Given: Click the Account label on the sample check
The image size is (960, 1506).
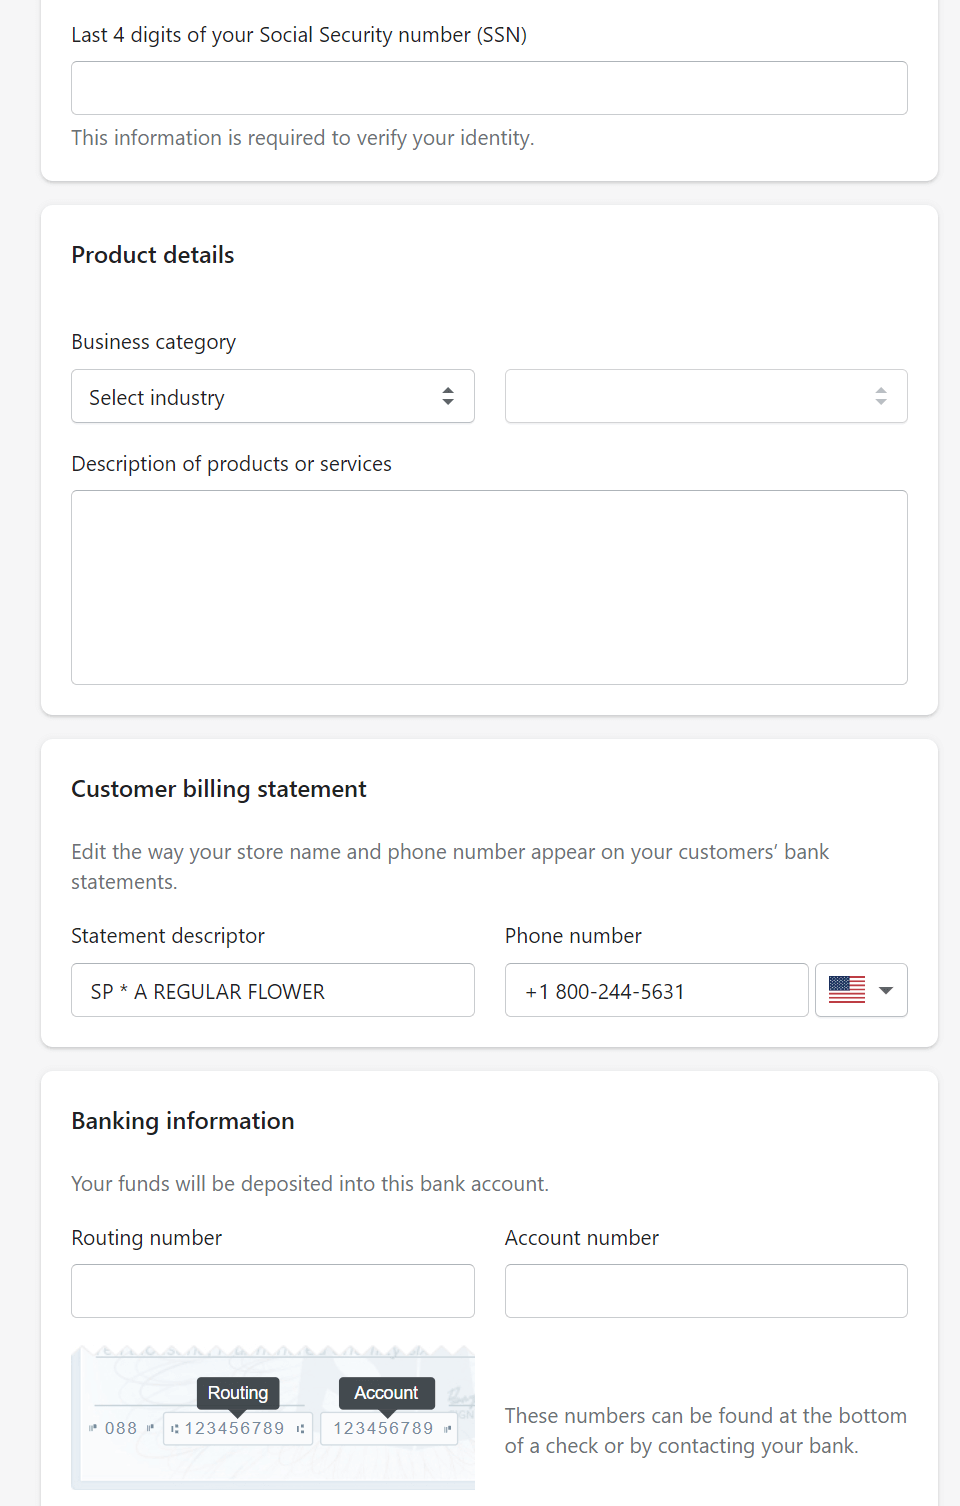Looking at the screenshot, I should (386, 1392).
